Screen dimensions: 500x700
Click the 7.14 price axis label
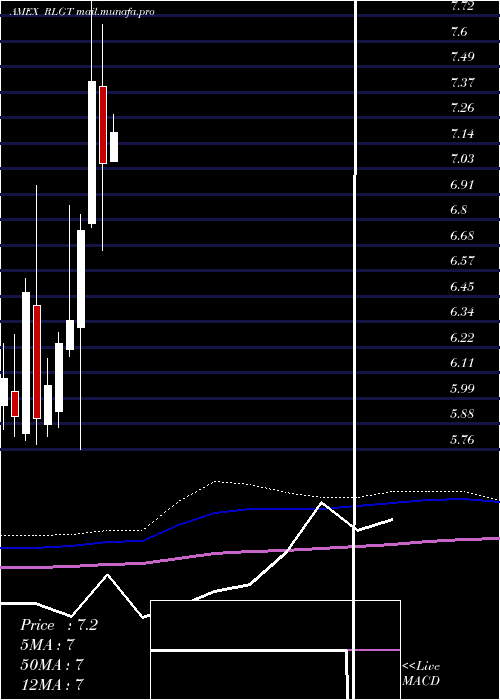[462, 133]
